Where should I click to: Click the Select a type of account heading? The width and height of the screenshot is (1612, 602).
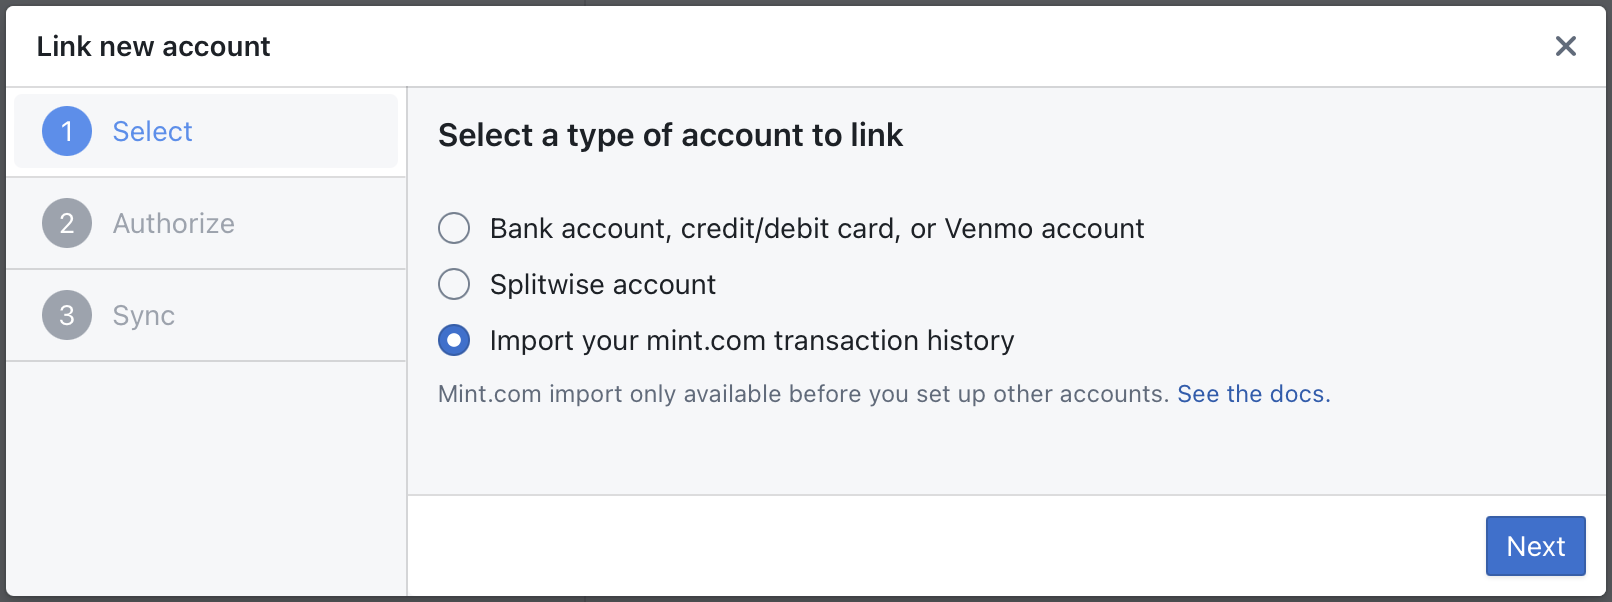point(670,135)
